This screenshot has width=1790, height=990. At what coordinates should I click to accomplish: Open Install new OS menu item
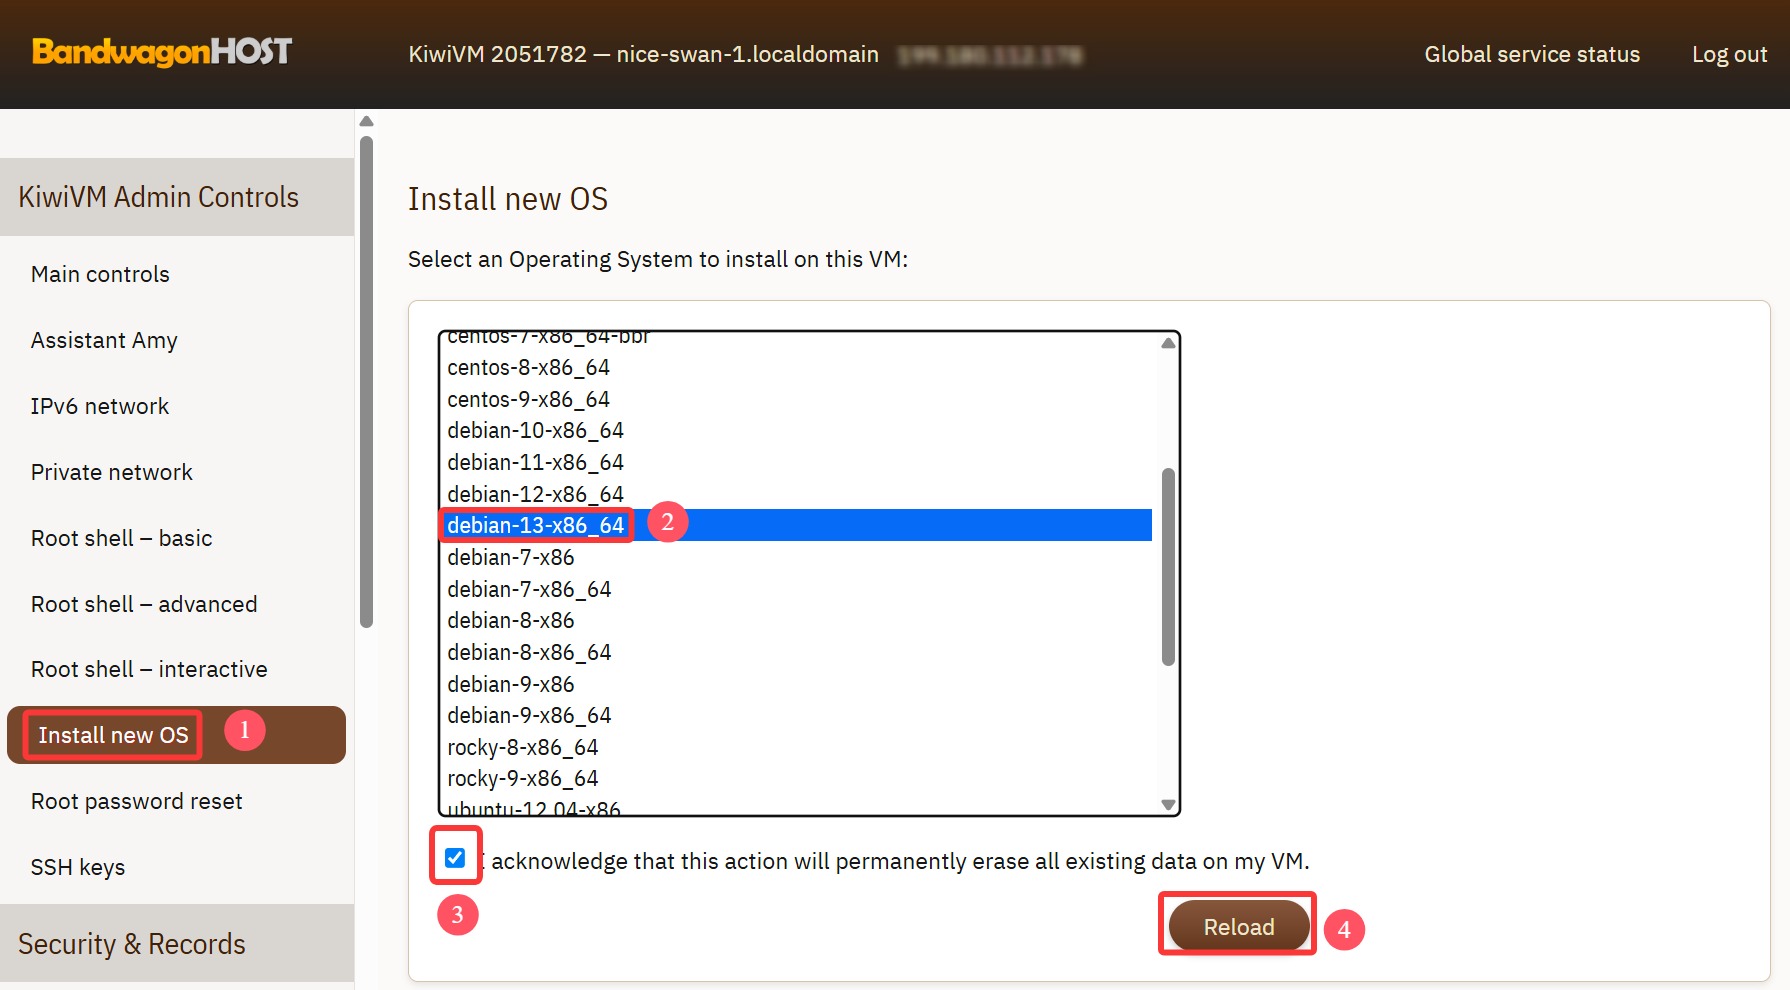113,735
